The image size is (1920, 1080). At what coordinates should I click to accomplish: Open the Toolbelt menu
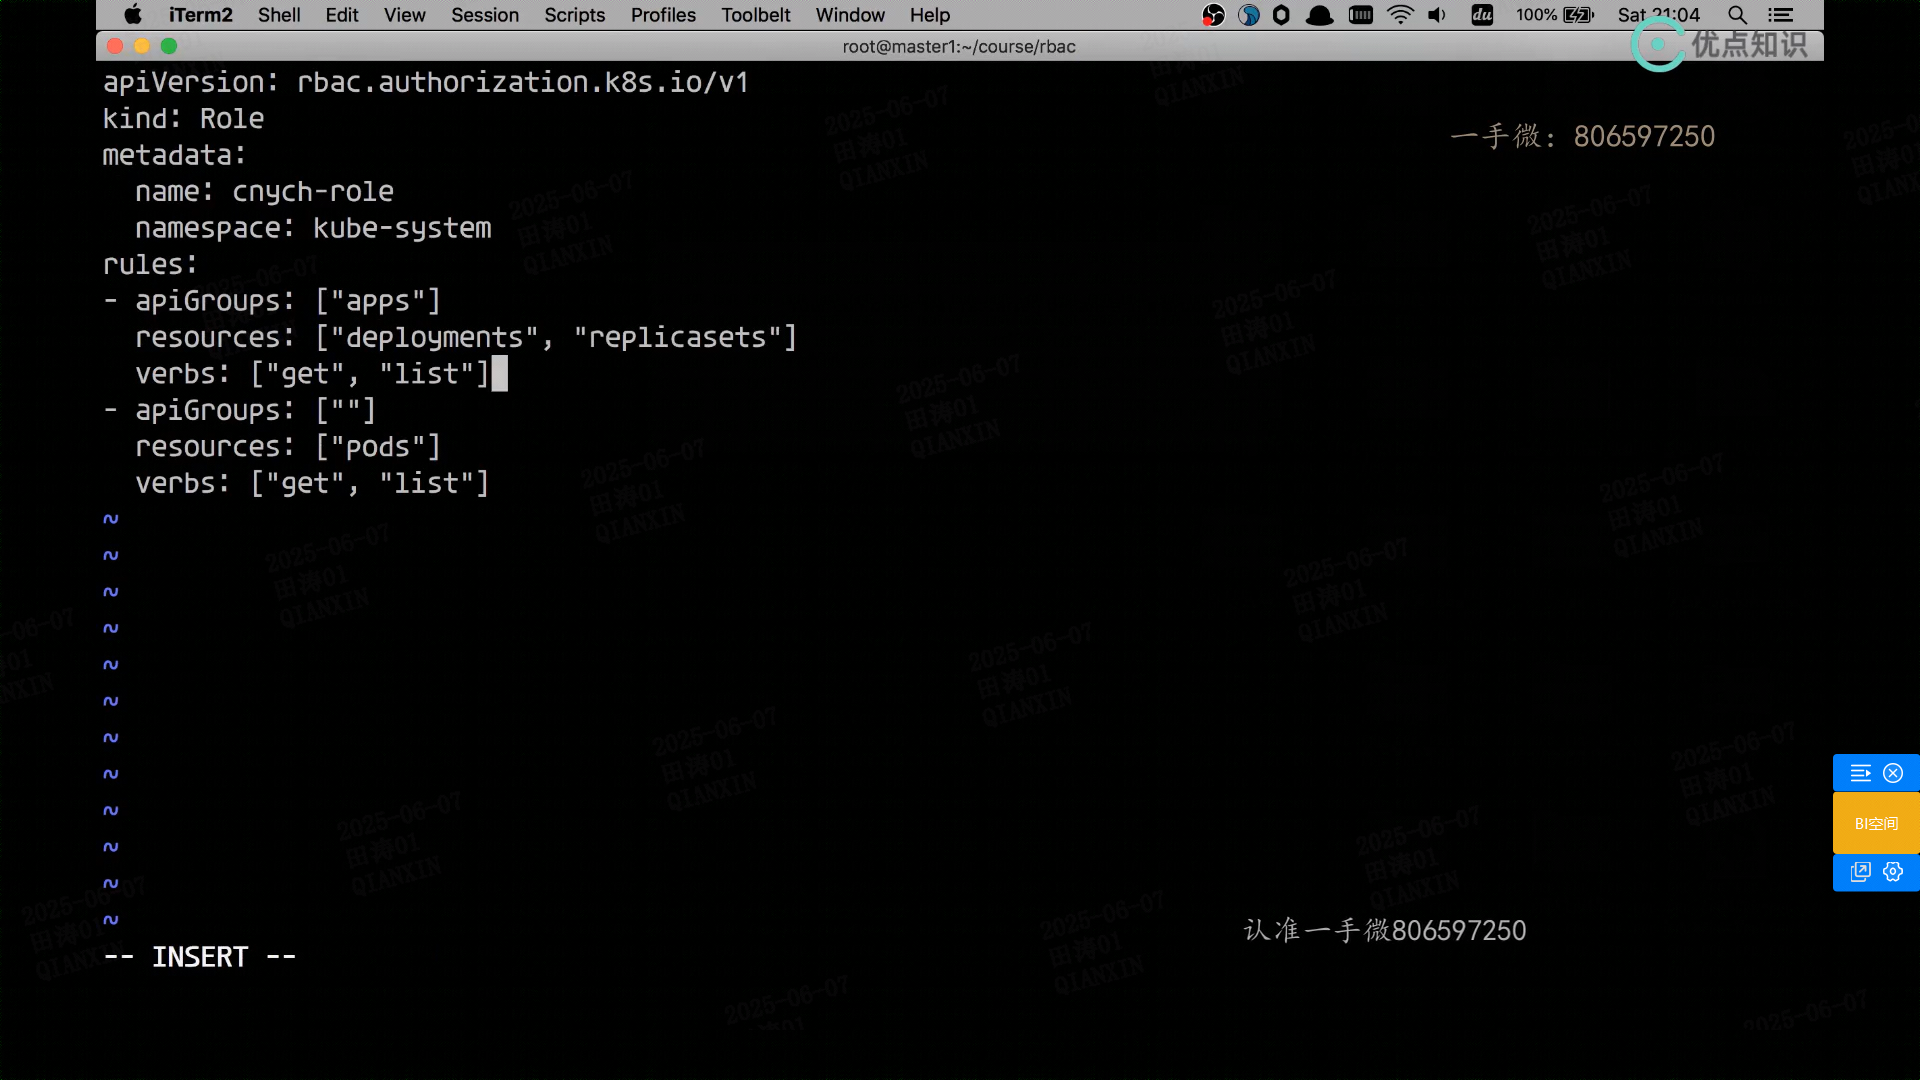[755, 15]
